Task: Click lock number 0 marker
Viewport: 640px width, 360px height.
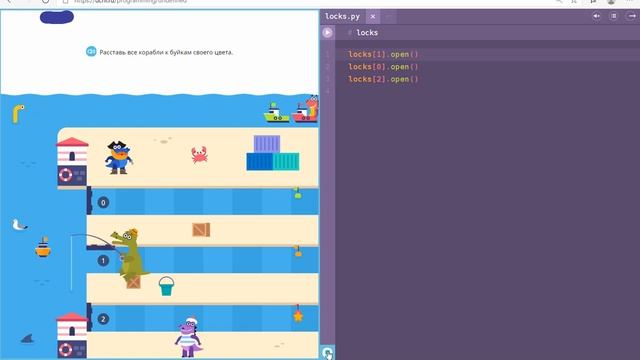Action: pos(103,202)
